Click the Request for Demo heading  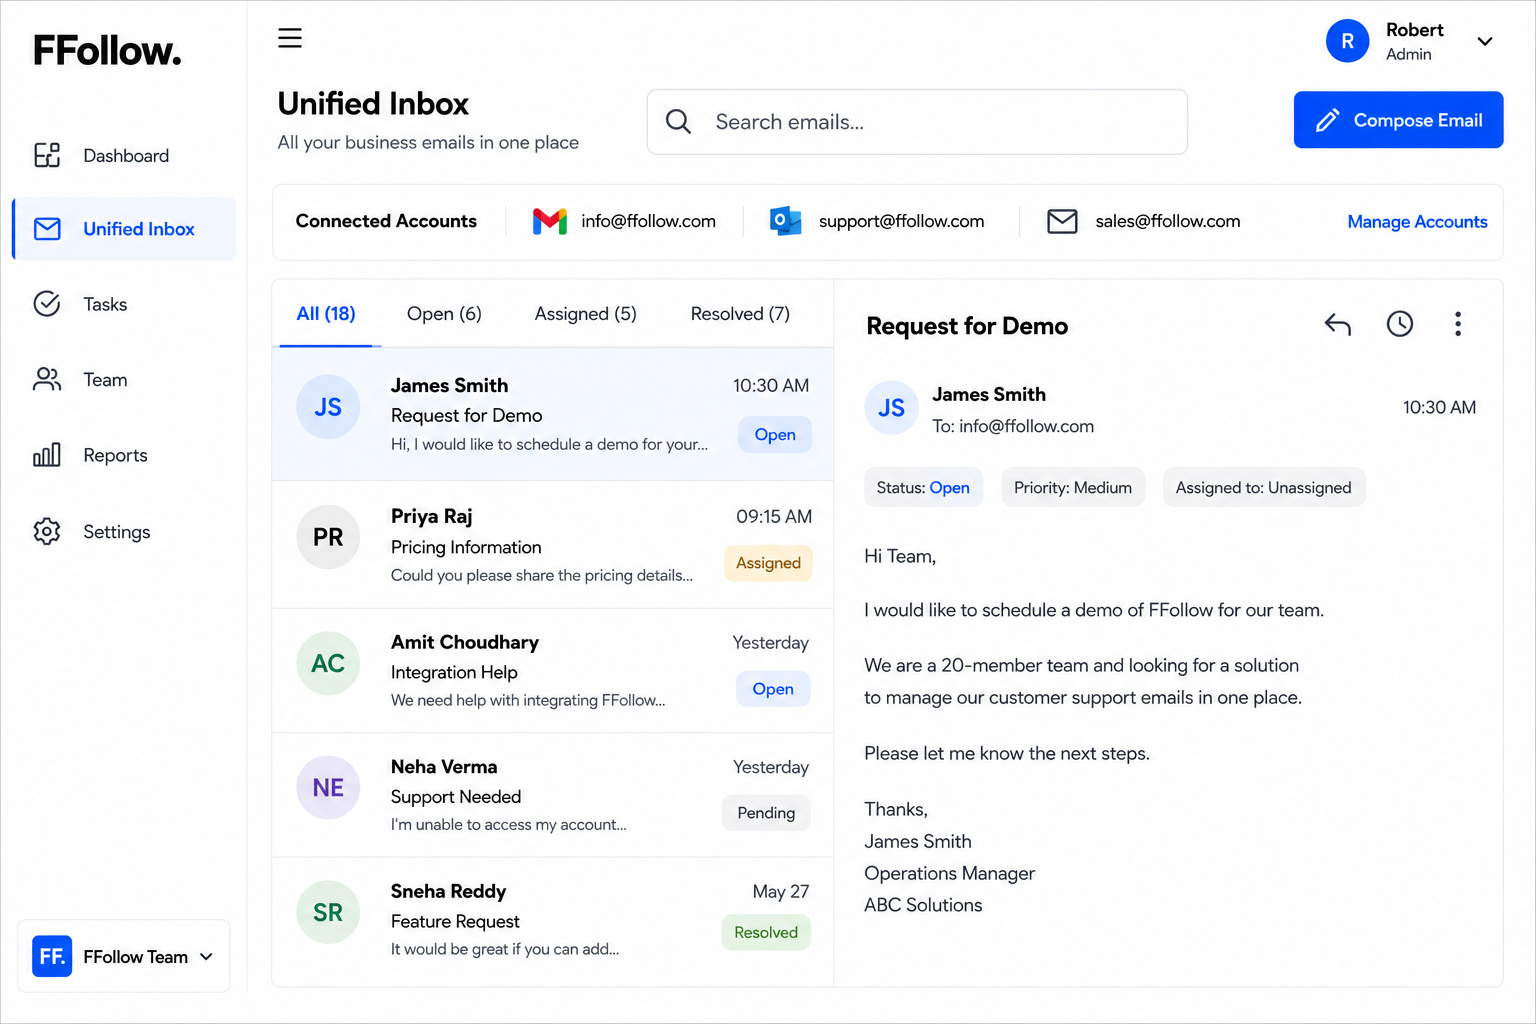tap(967, 326)
